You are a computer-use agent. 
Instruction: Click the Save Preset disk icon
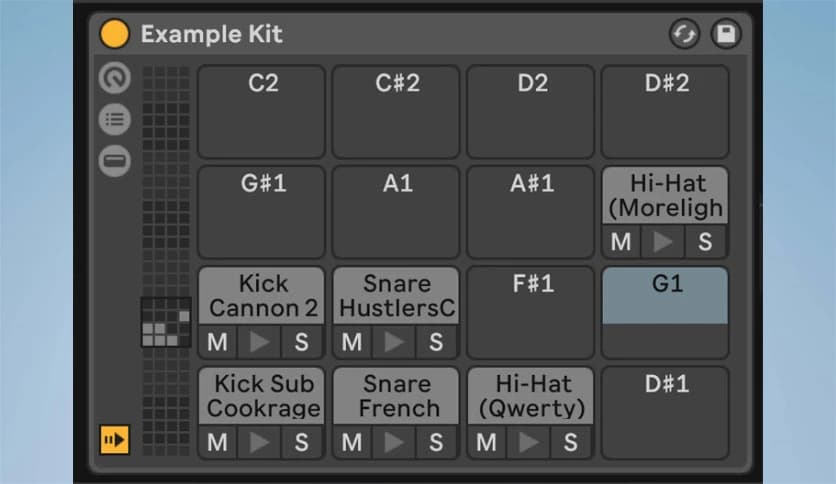tap(726, 34)
